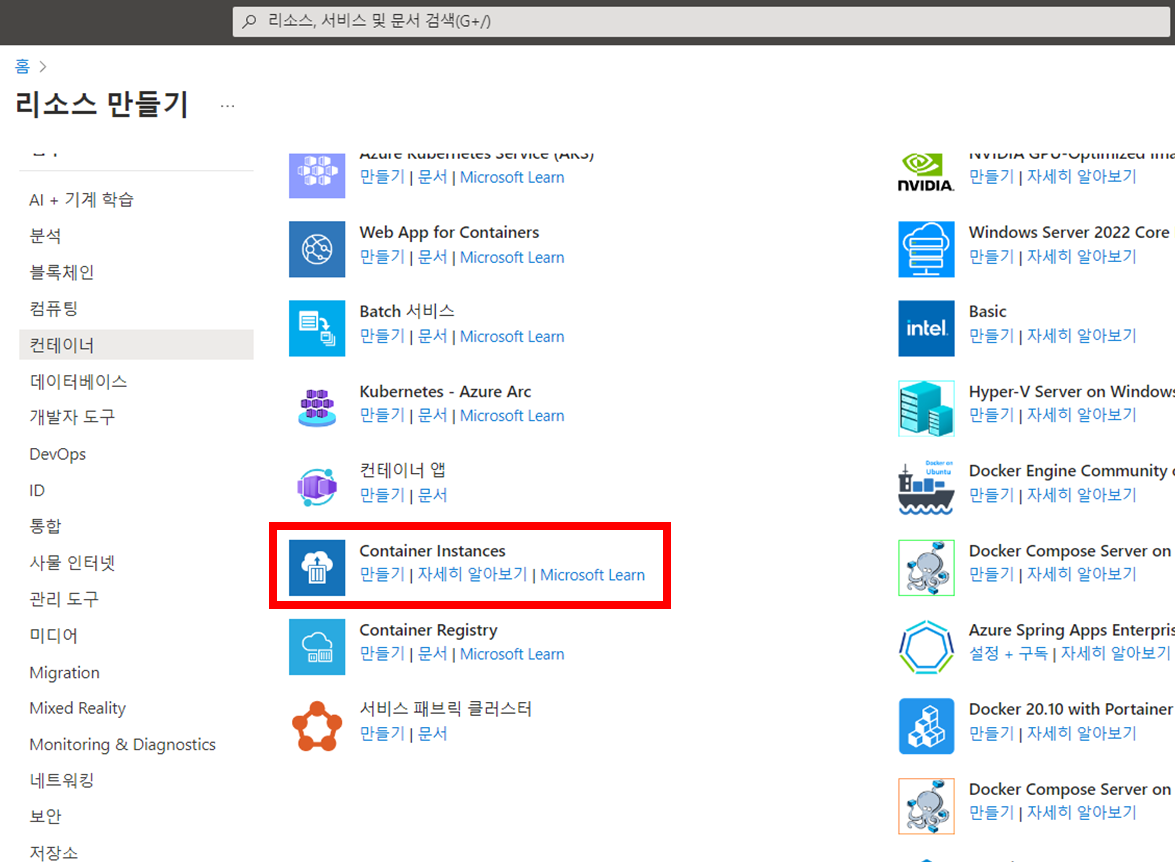1175x862 pixels.
Task: Click 만들기 under Docker 20.10 with Portainer
Action: point(991,733)
